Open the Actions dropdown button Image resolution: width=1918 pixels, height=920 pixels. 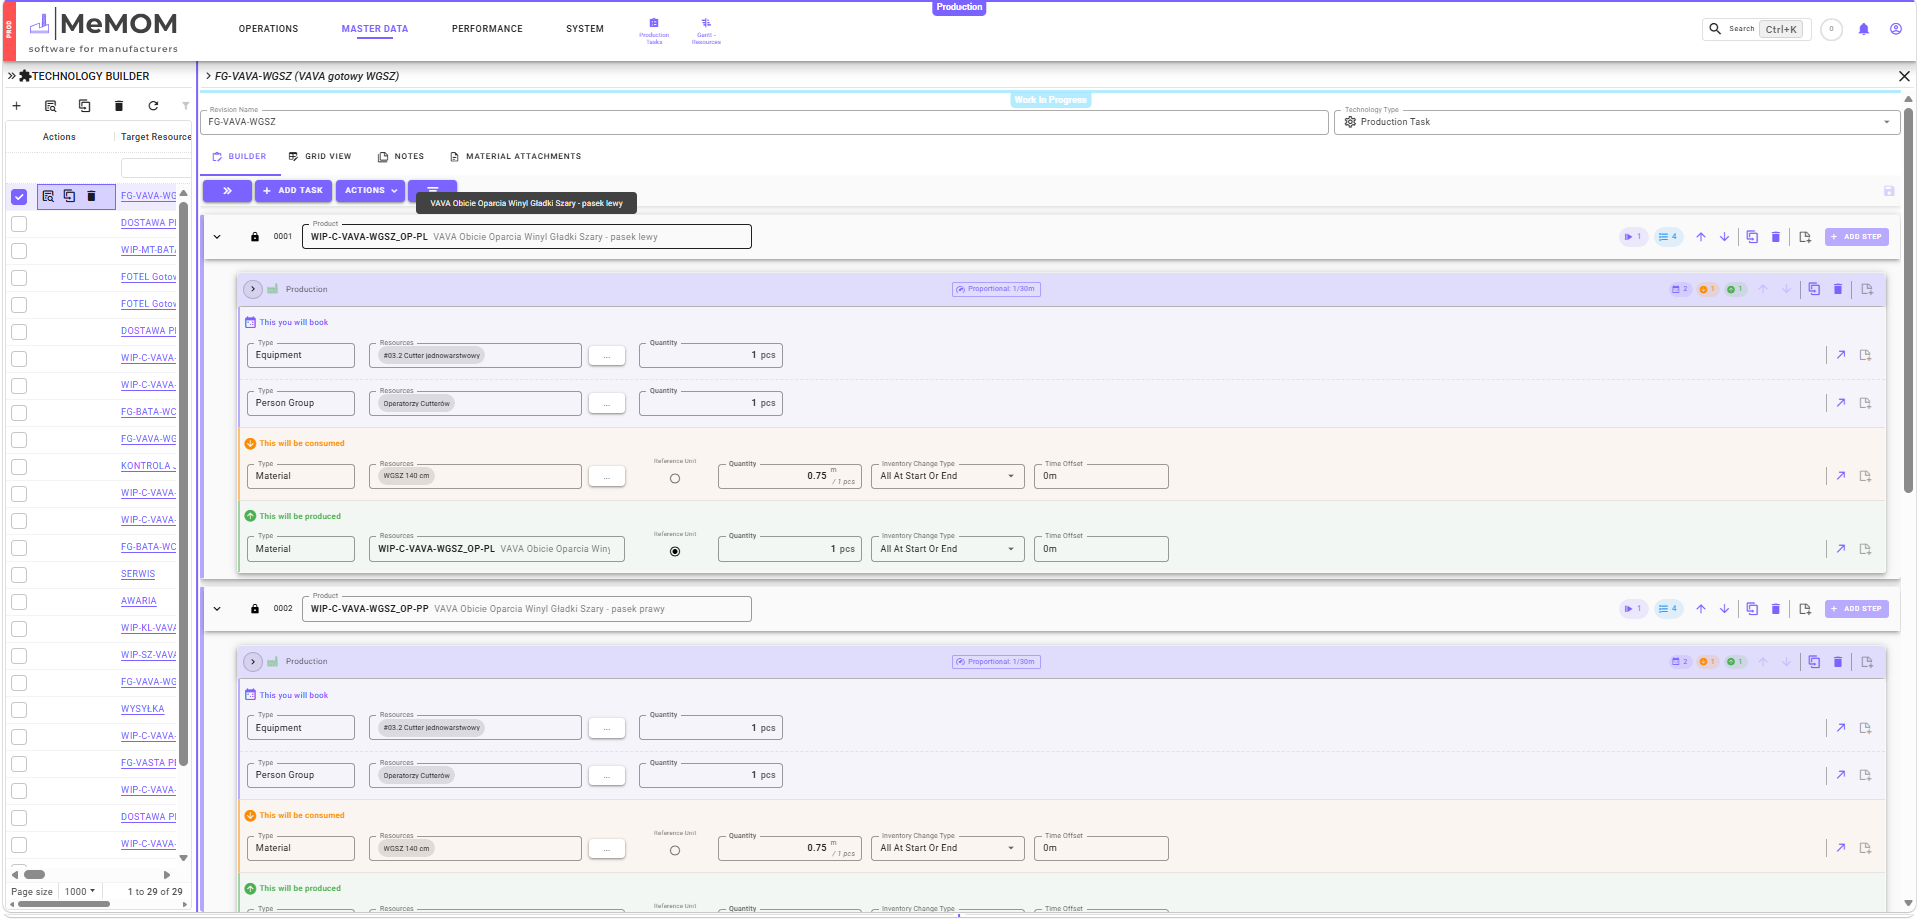pyautogui.click(x=370, y=190)
